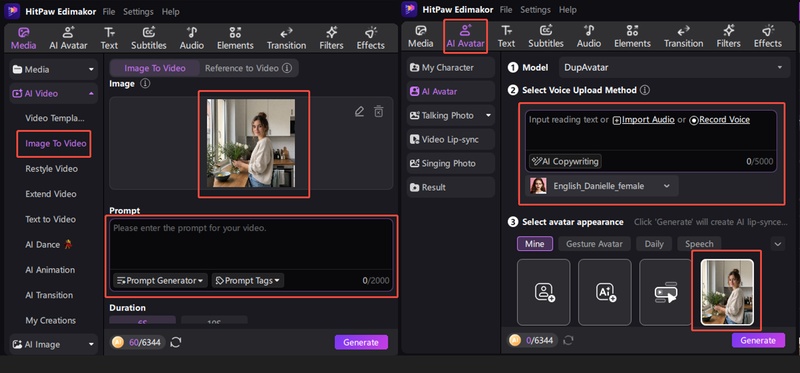The image size is (800, 373).
Task: Open Video Lip-sync in right sidebar
Action: coord(451,139)
